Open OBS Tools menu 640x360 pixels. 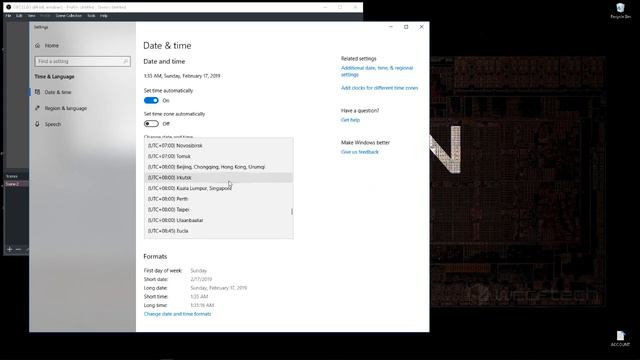91,16
